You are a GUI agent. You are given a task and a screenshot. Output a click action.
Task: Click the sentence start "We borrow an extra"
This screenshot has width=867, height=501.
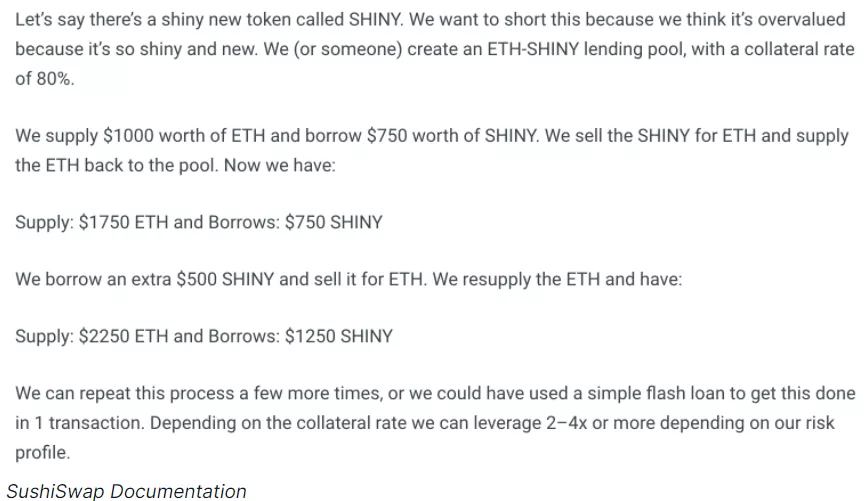[x=92, y=279]
